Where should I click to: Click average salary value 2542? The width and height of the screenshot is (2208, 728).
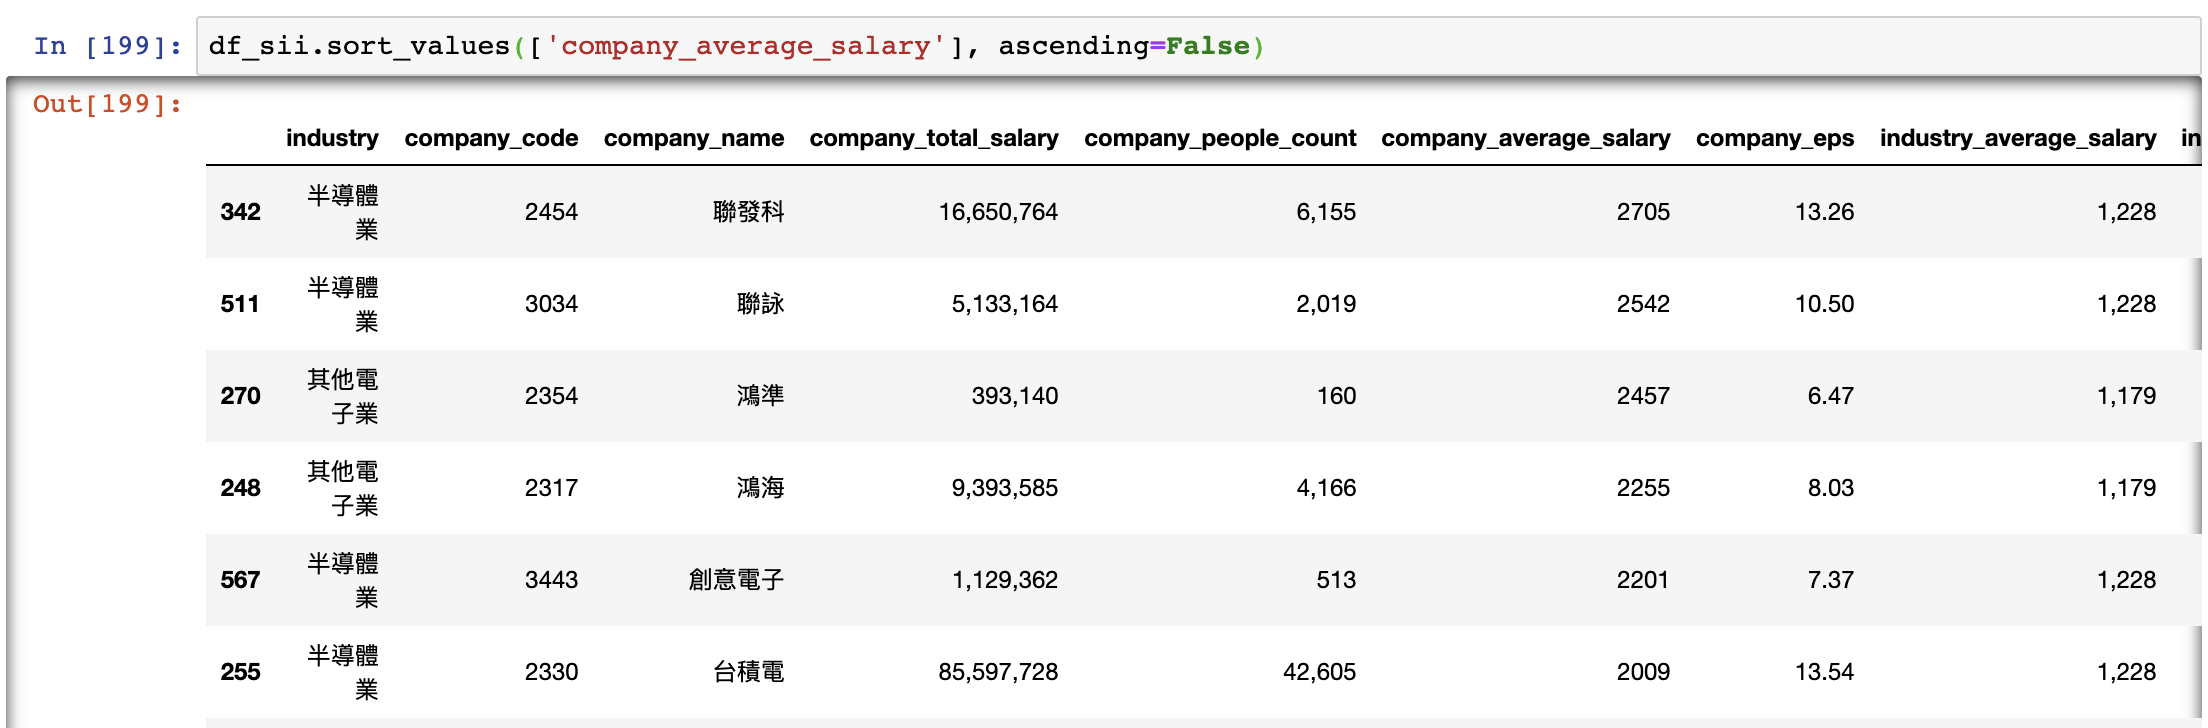[x=1643, y=304]
